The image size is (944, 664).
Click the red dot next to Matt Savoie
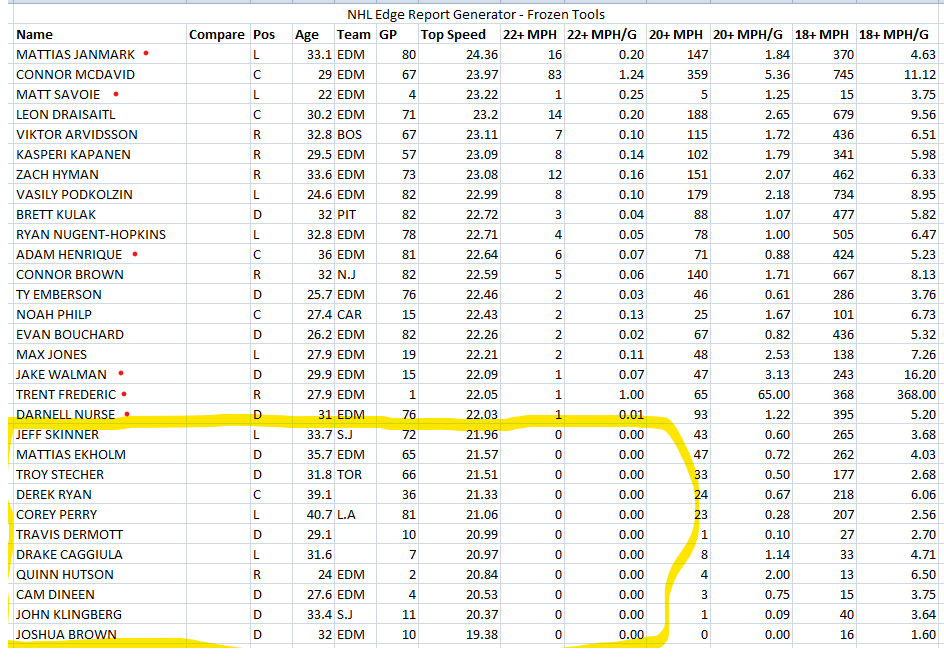click(x=118, y=93)
